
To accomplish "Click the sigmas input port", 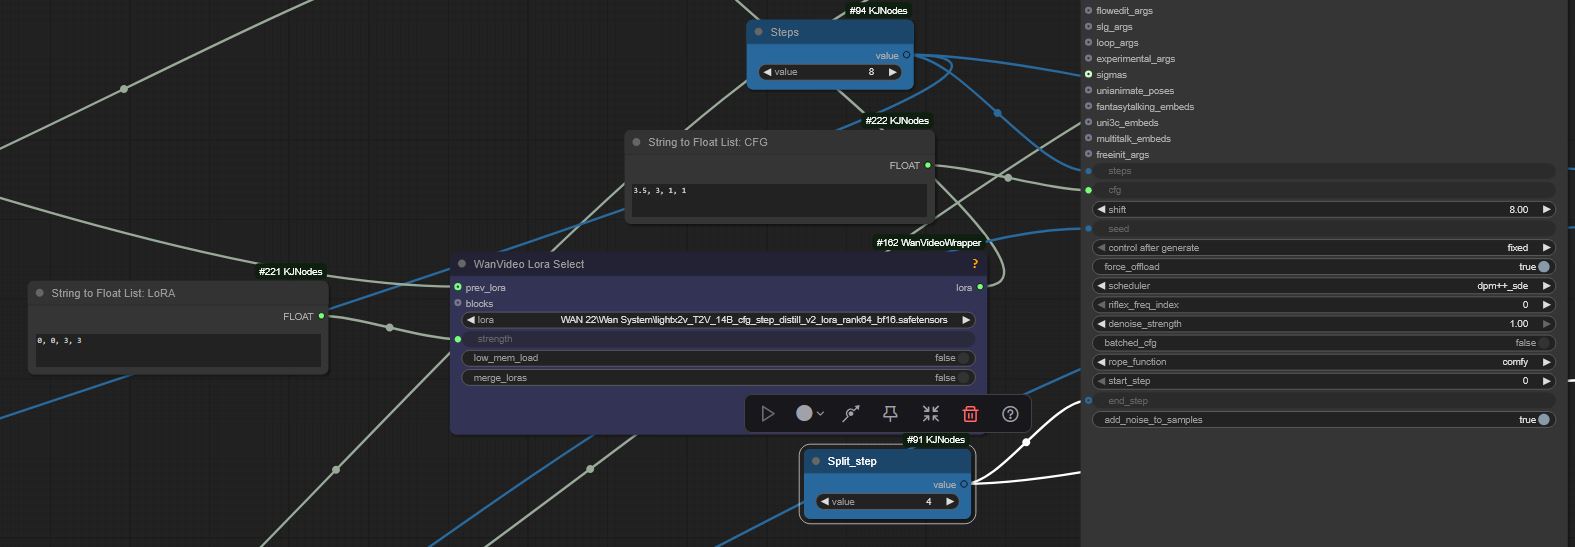I will (1089, 74).
